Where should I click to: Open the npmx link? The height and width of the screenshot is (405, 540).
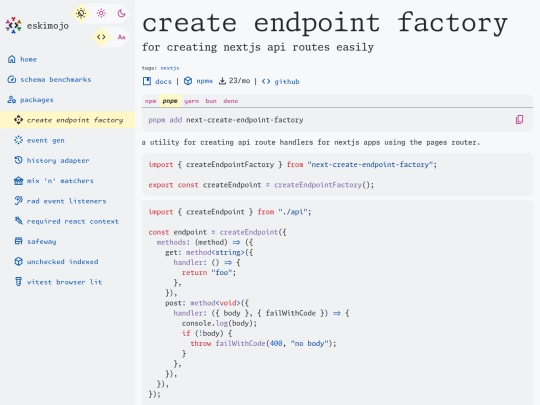[x=205, y=81]
